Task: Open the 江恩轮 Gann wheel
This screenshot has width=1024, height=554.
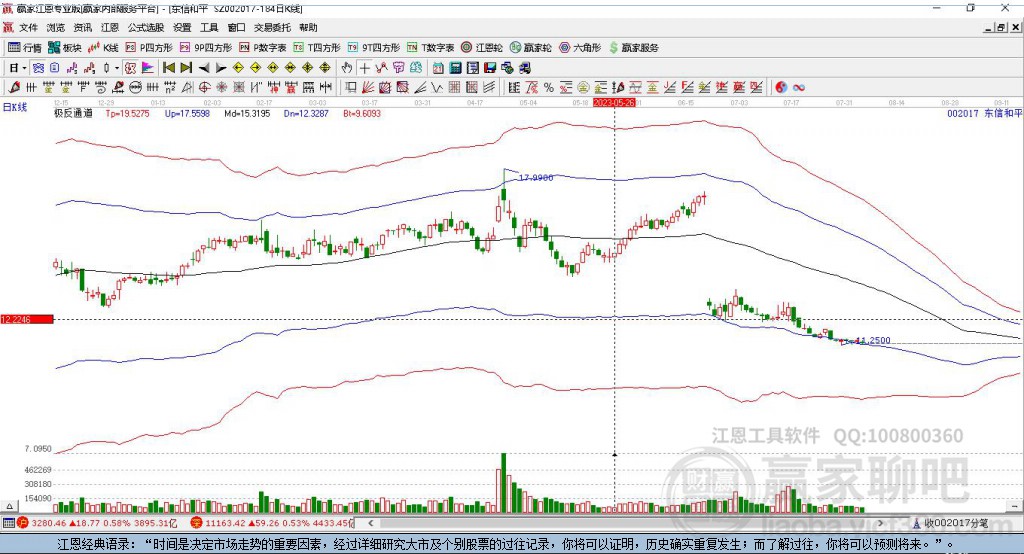Action: coord(482,48)
